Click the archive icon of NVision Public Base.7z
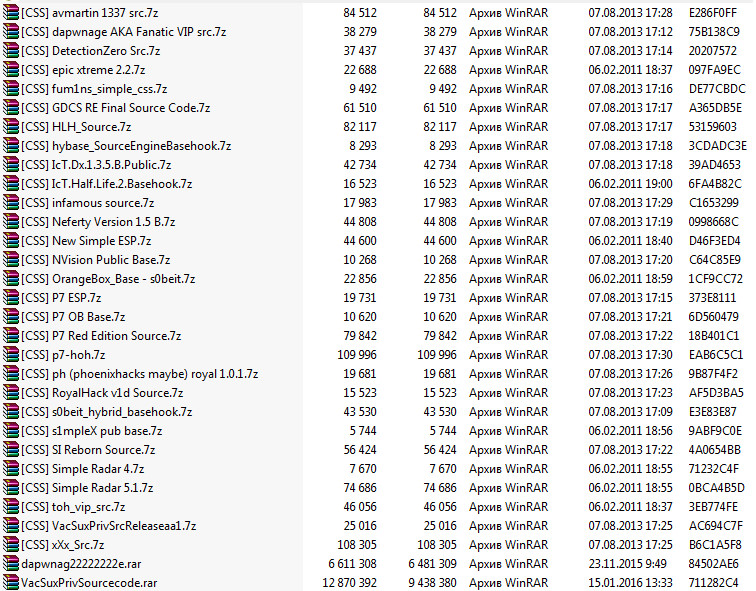This screenshot has width=756, height=591. point(11,260)
